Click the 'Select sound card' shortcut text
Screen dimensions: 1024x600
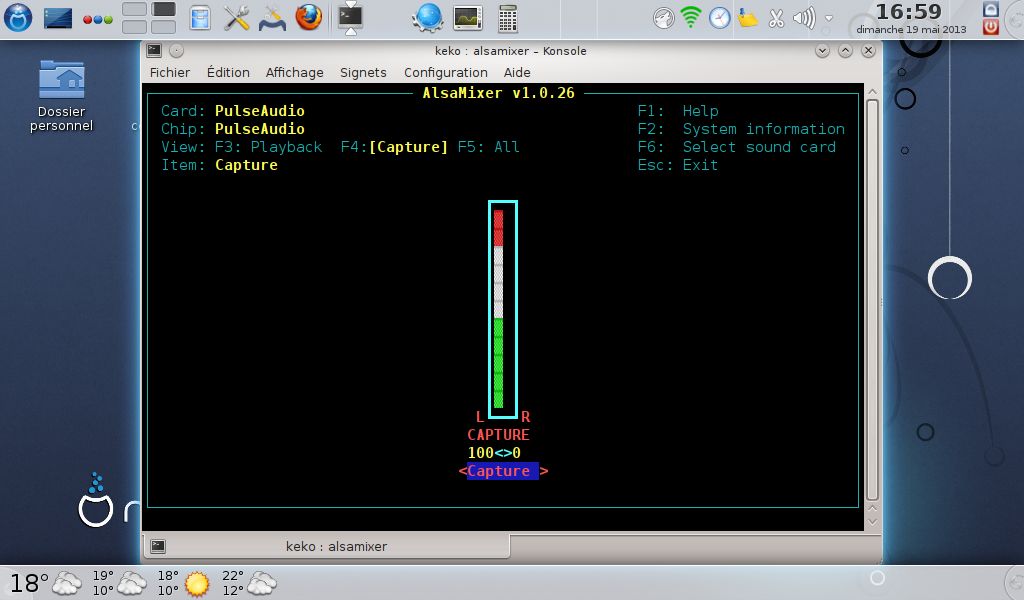[x=759, y=147]
